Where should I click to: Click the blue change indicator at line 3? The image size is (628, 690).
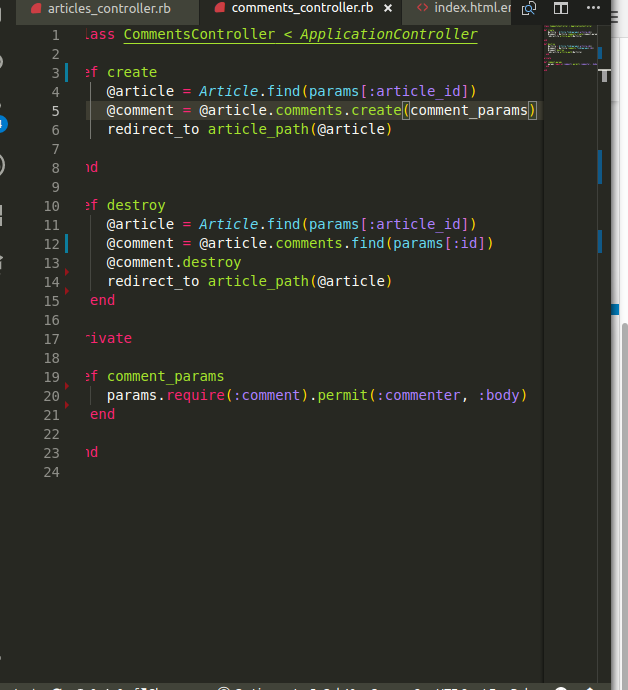(x=66, y=72)
